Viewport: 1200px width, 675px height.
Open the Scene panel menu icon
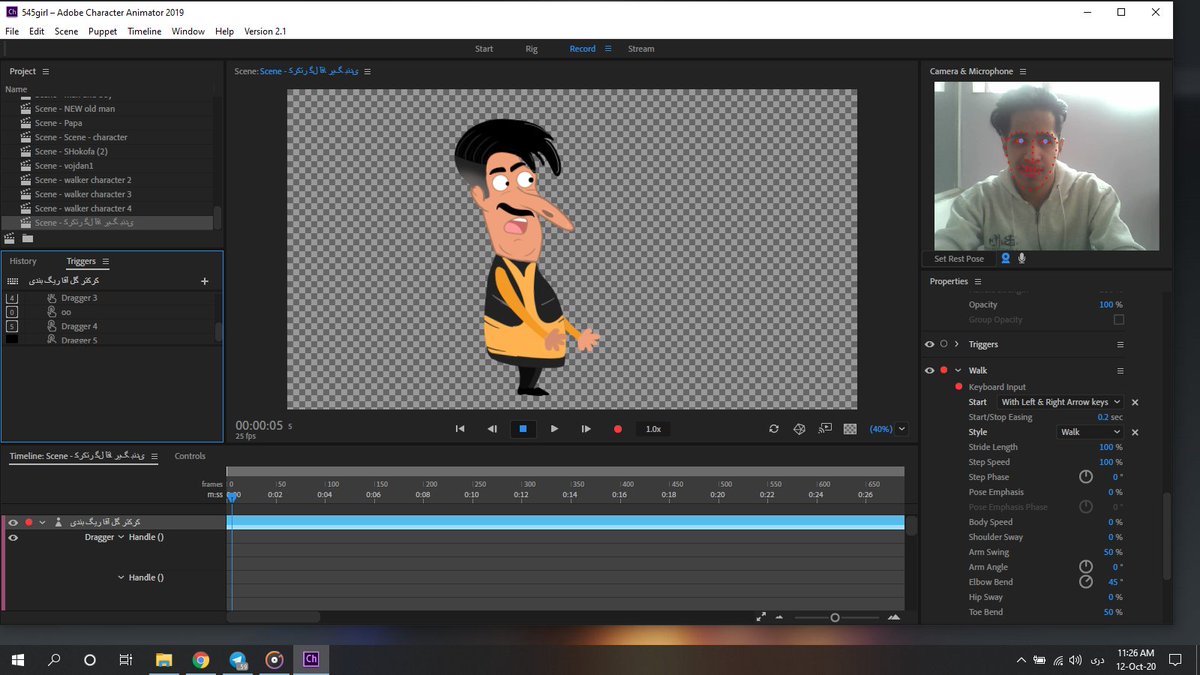(368, 71)
